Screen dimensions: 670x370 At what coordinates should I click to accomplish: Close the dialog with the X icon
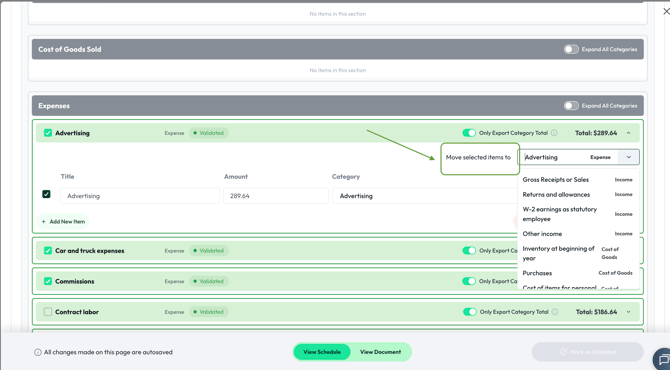click(x=666, y=12)
